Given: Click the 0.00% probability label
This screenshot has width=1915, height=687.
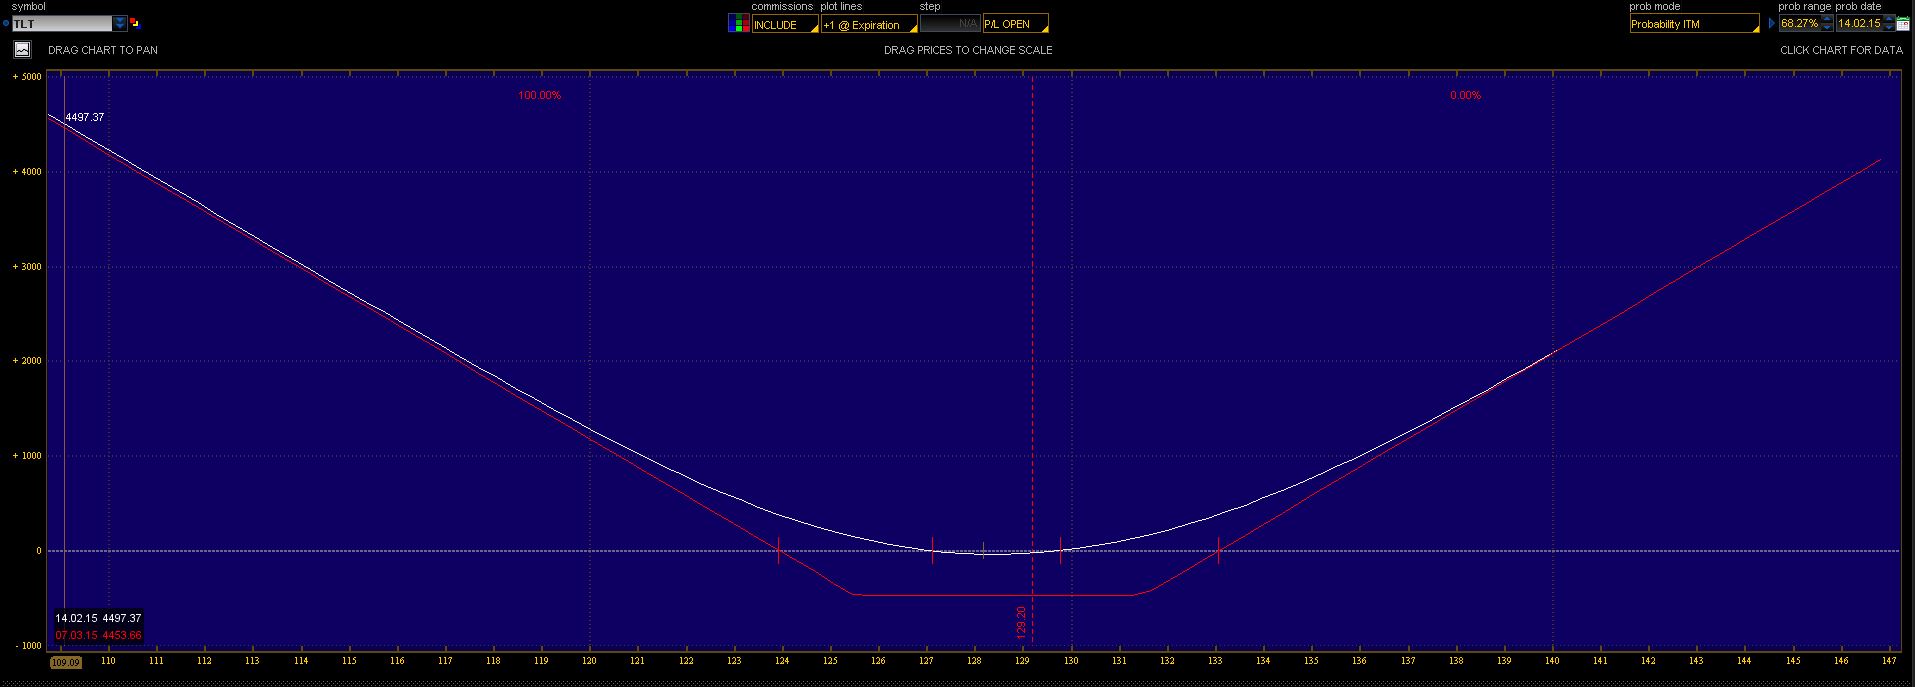Looking at the screenshot, I should coord(1465,95).
